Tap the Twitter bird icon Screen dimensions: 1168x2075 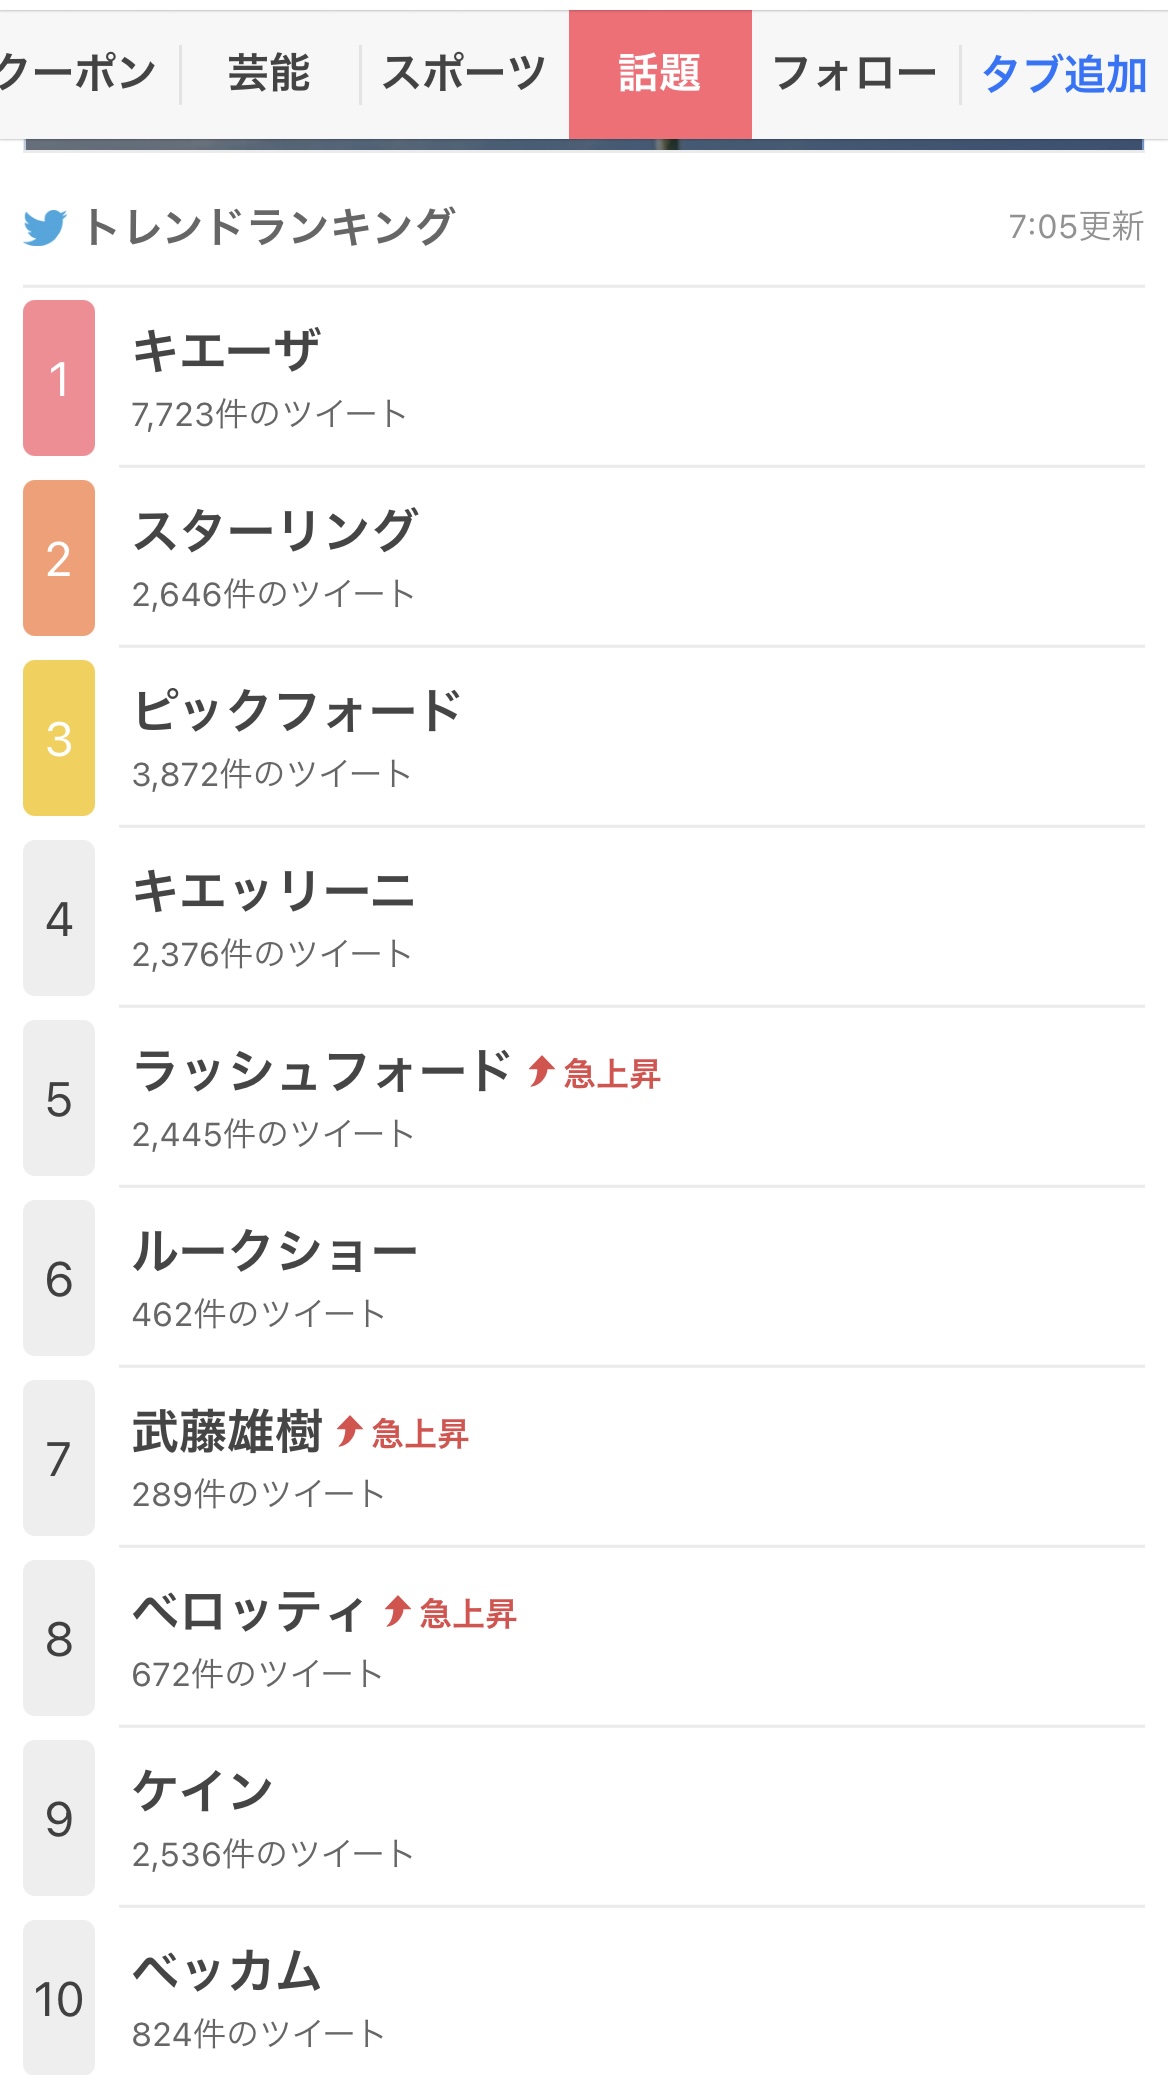[45, 228]
